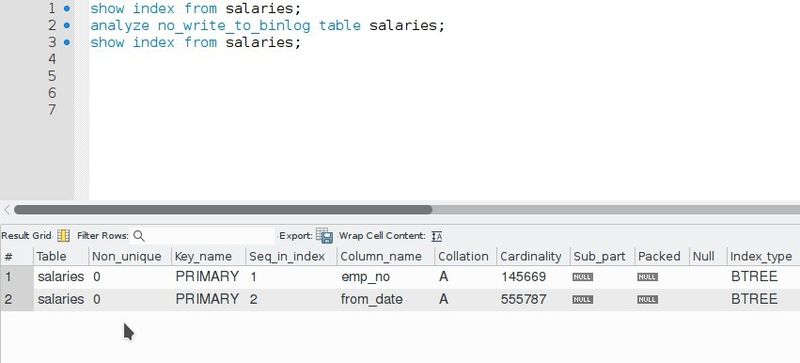Image resolution: width=800 pixels, height=363 pixels.
Task: Click the horizontal editor scrollbar thumb
Action: click(223, 209)
